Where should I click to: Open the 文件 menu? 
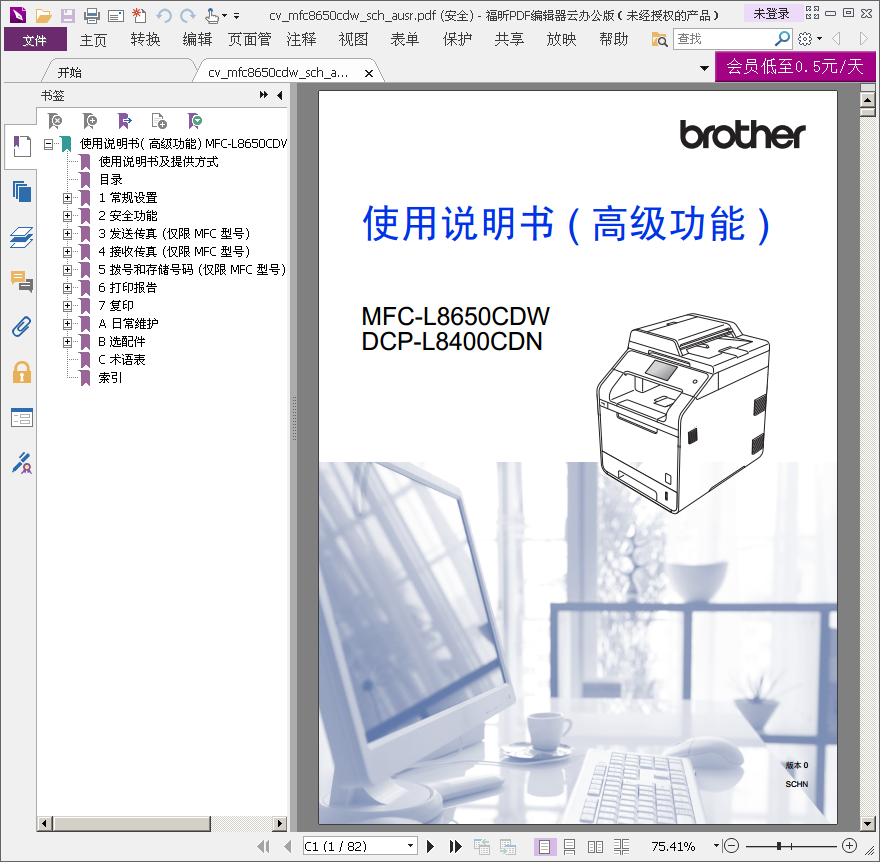[x=35, y=40]
